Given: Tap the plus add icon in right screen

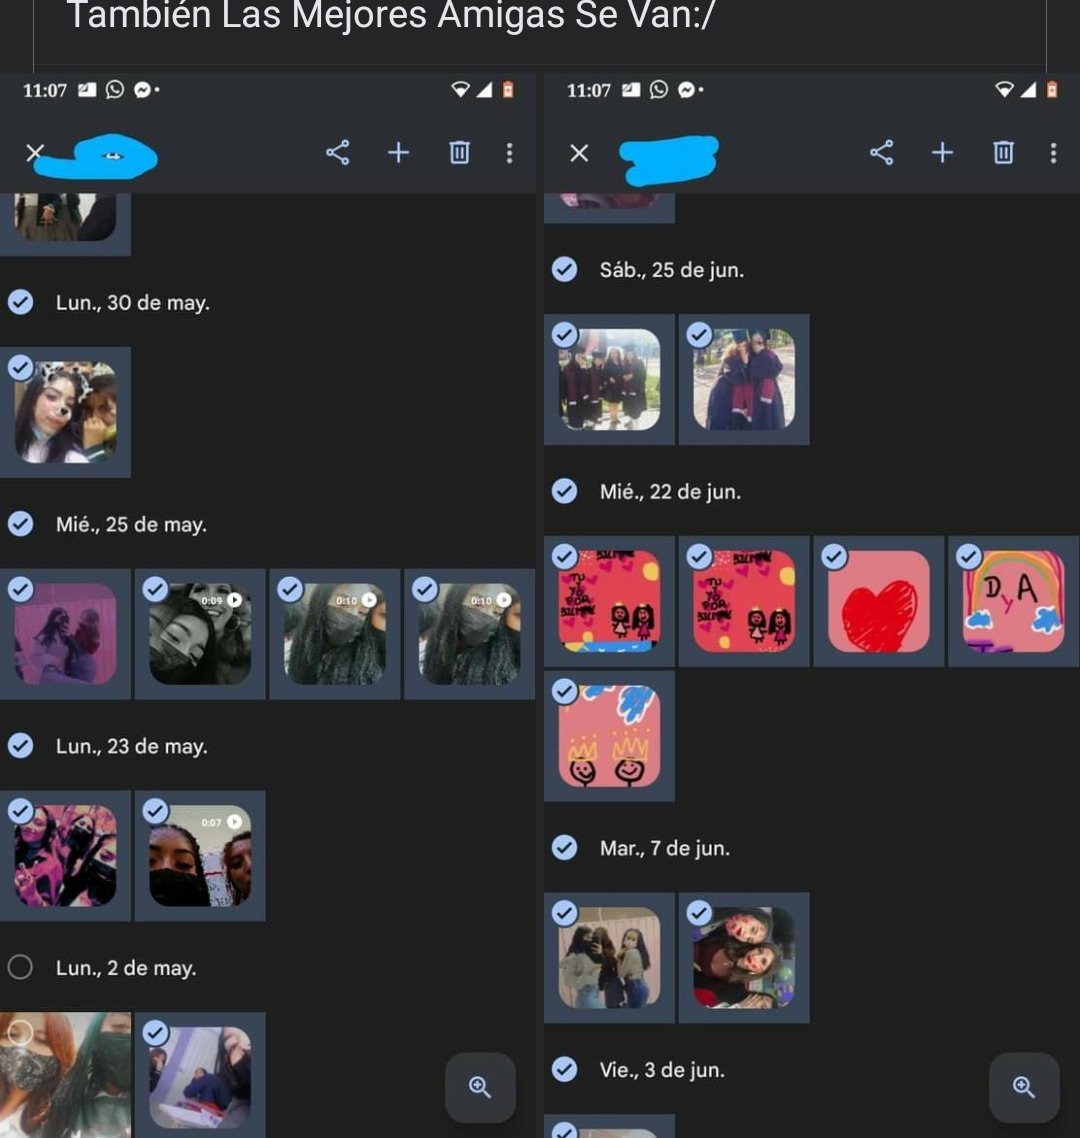Looking at the screenshot, I should pos(942,152).
